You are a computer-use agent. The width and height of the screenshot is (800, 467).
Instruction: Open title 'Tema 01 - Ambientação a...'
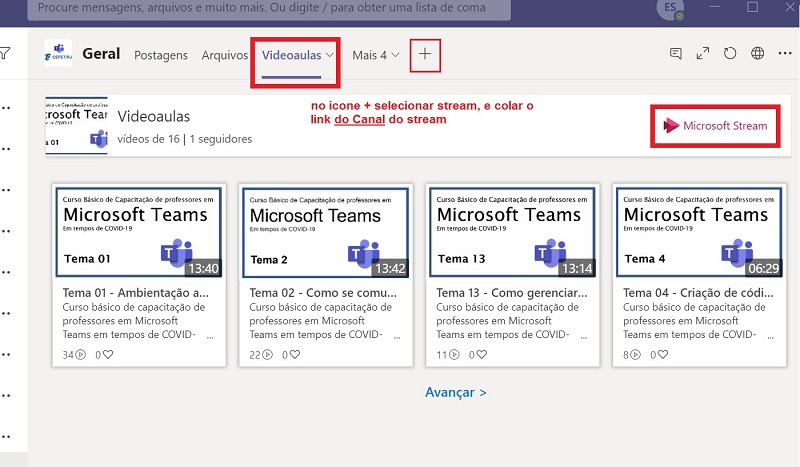(136, 293)
